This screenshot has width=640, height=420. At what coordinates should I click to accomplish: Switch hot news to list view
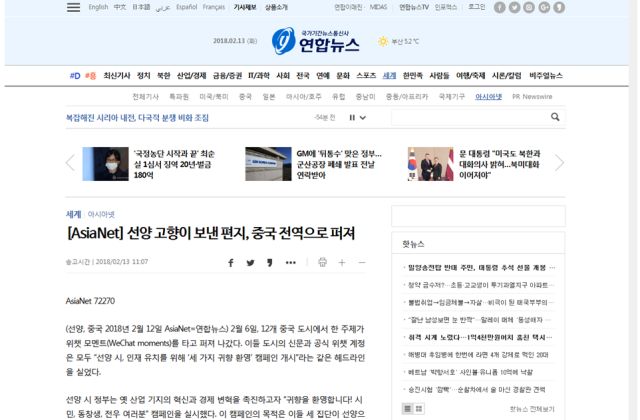click(407, 408)
